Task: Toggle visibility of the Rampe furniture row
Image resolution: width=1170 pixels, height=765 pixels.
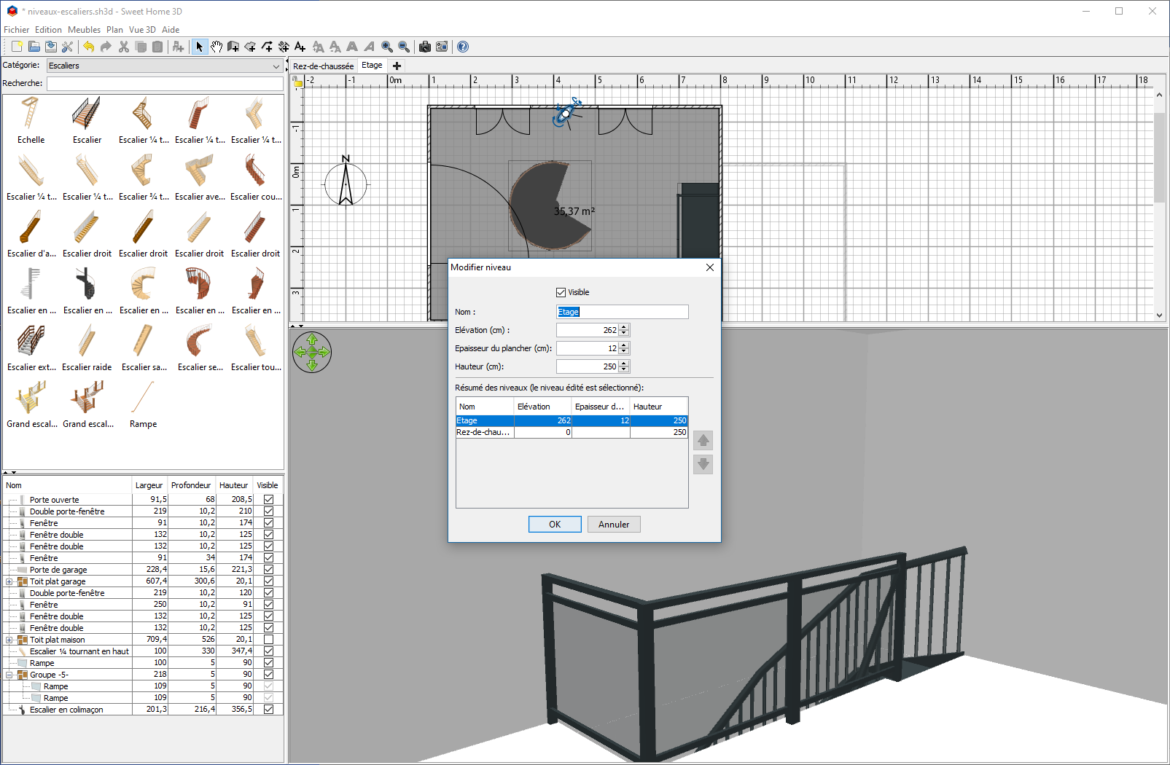Action: point(267,662)
